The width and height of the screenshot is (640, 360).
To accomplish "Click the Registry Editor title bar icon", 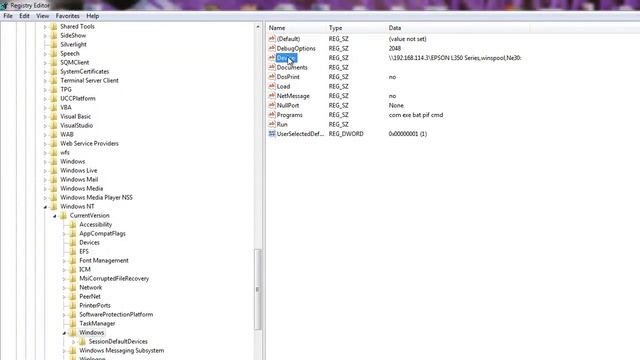I will click(4, 5).
